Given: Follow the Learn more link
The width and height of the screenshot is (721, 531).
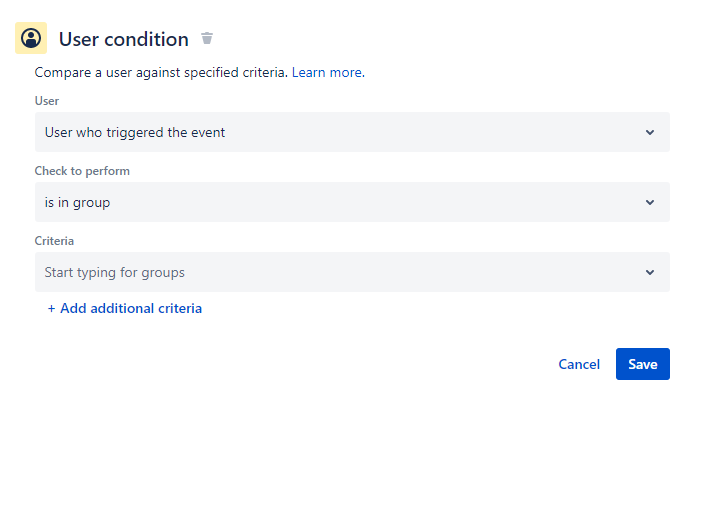Looking at the screenshot, I should tap(326, 73).
